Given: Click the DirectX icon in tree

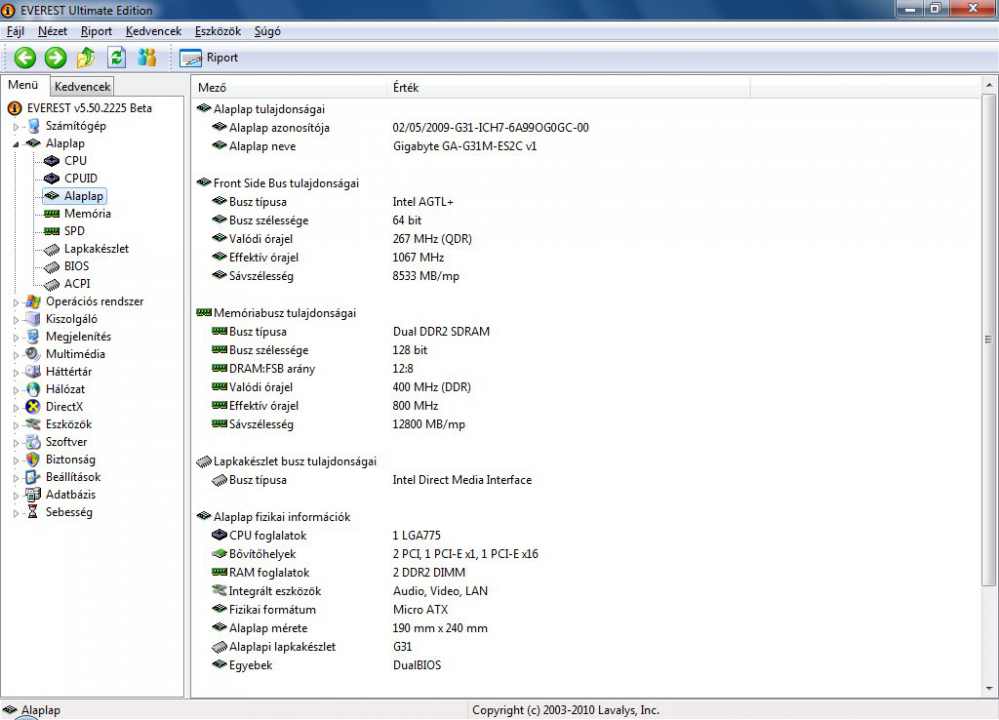Looking at the screenshot, I should pos(33,407).
